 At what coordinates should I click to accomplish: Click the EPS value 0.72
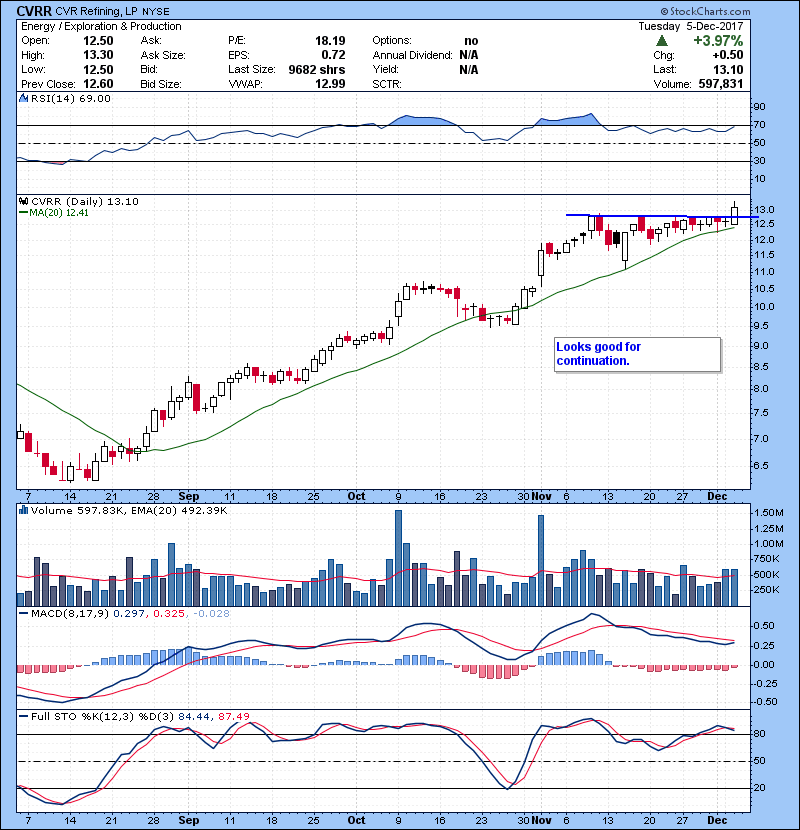[334, 55]
